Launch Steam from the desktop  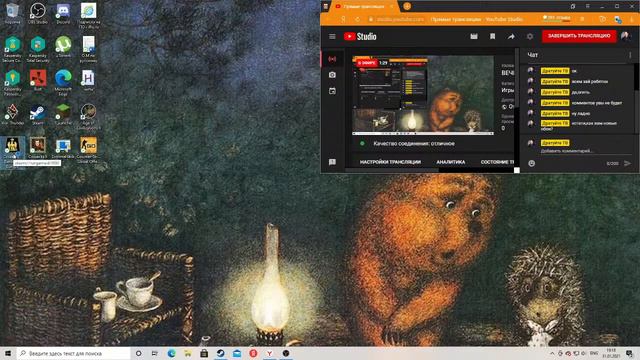pyautogui.click(x=38, y=114)
